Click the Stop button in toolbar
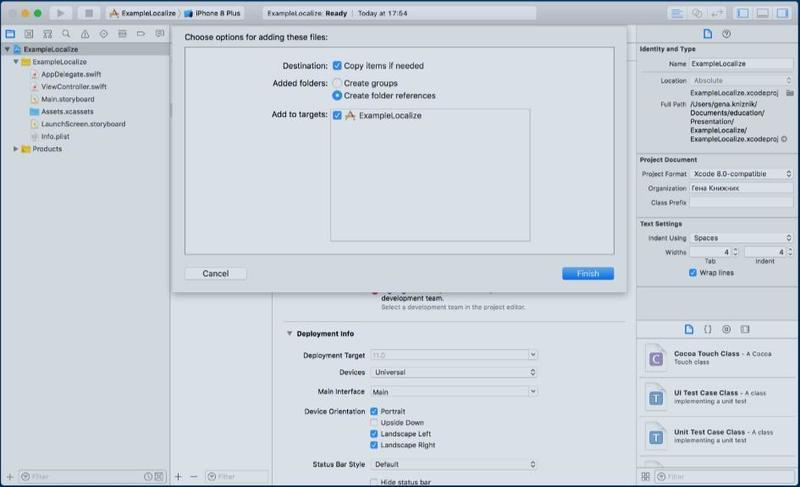This screenshot has height=487, width=800. point(88,13)
